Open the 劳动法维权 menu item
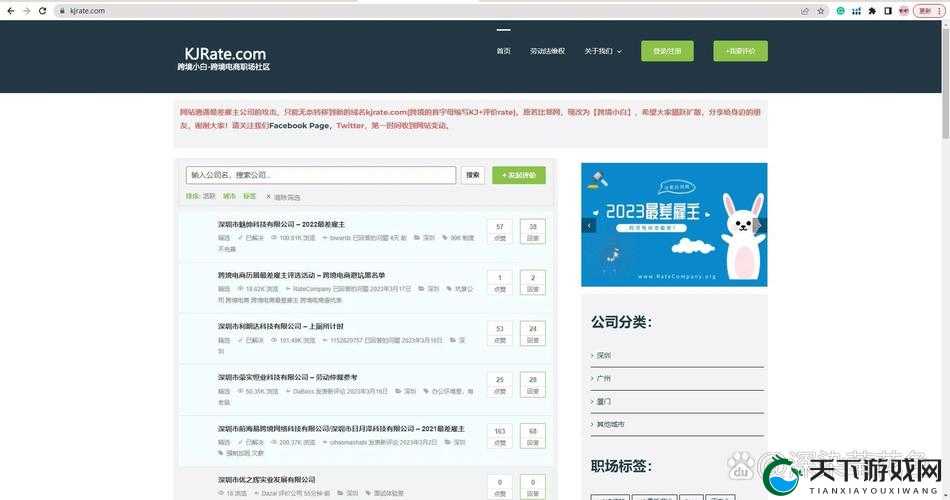 coord(547,52)
